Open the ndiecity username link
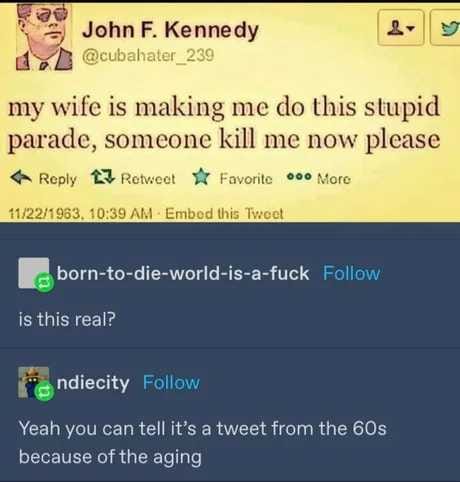This screenshot has width=460, height=482. (x=93, y=382)
